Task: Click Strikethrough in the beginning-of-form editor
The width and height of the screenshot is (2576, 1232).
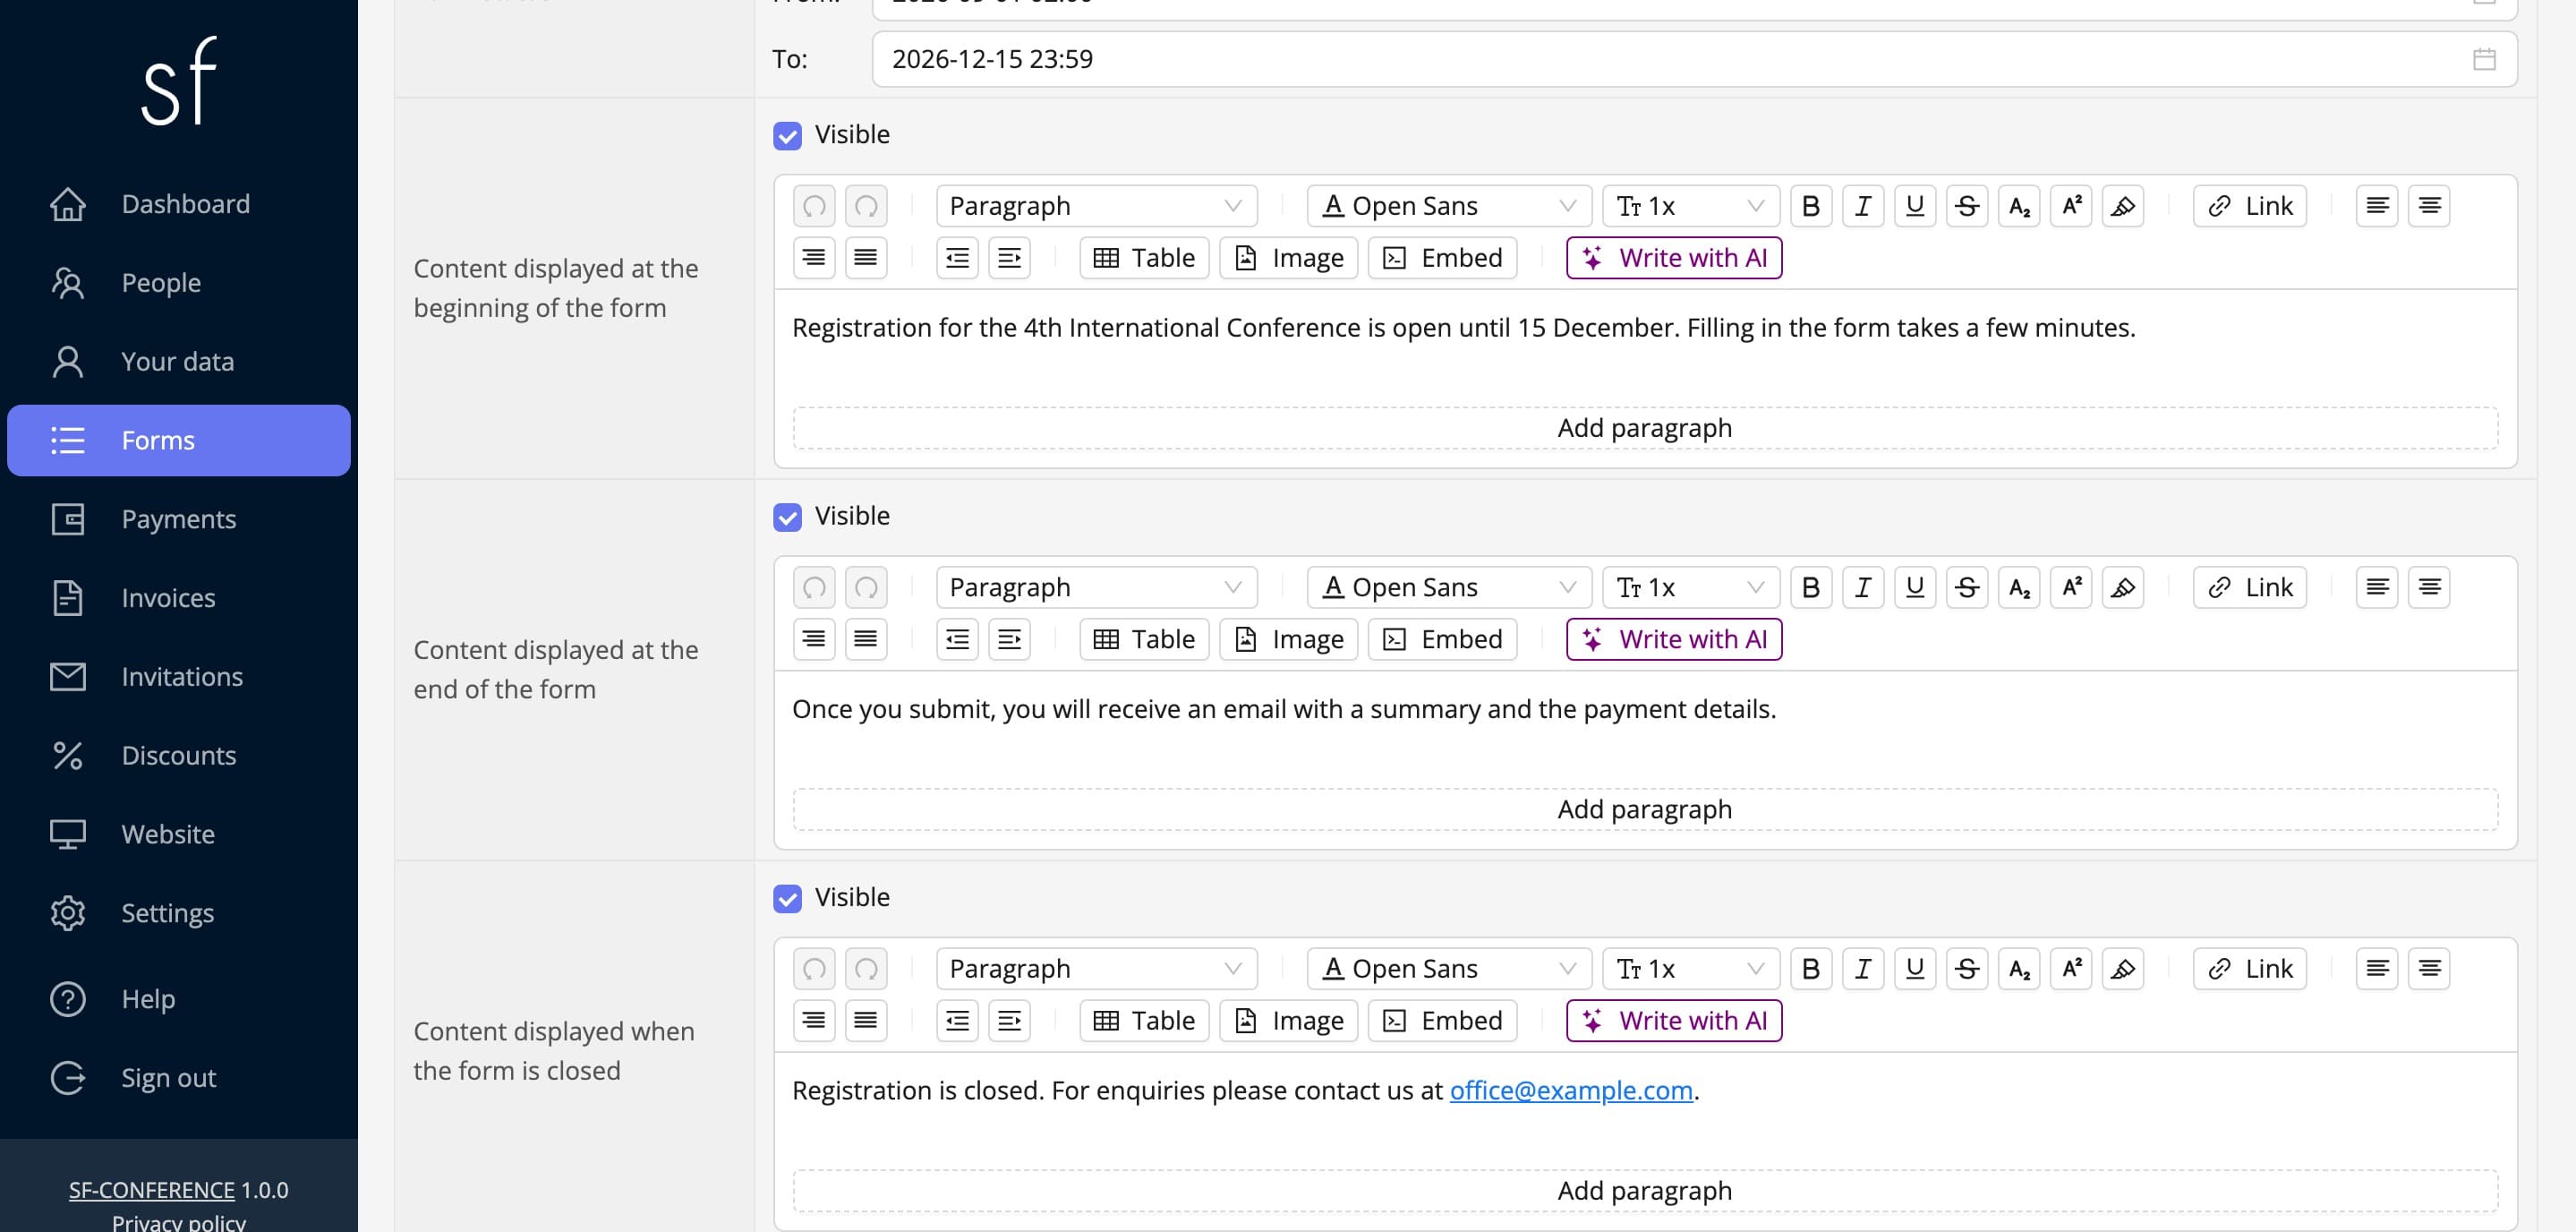Action: tap(1967, 206)
